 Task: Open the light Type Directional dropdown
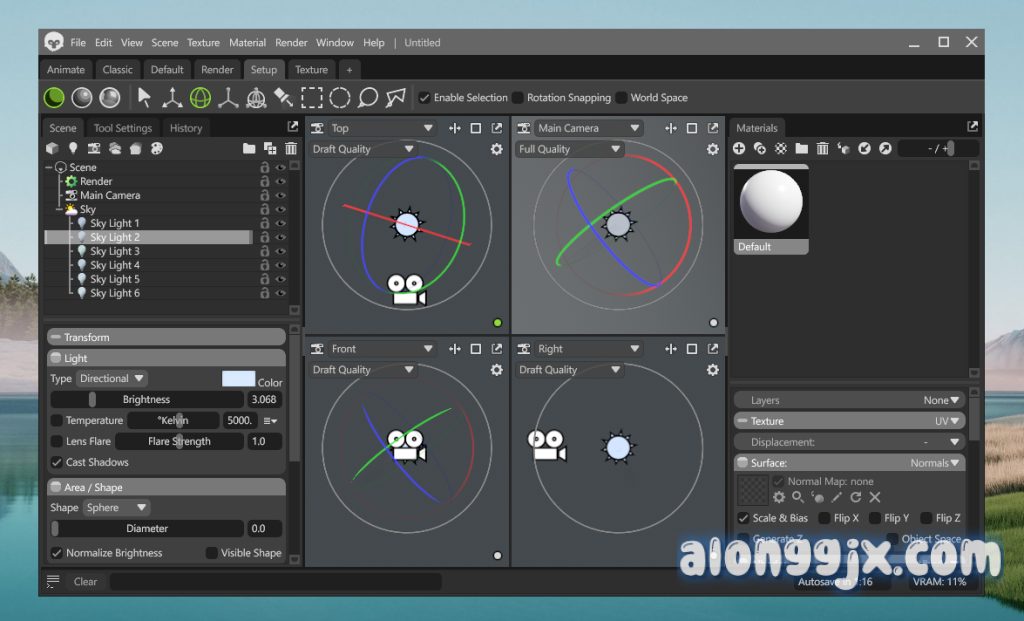click(111, 379)
